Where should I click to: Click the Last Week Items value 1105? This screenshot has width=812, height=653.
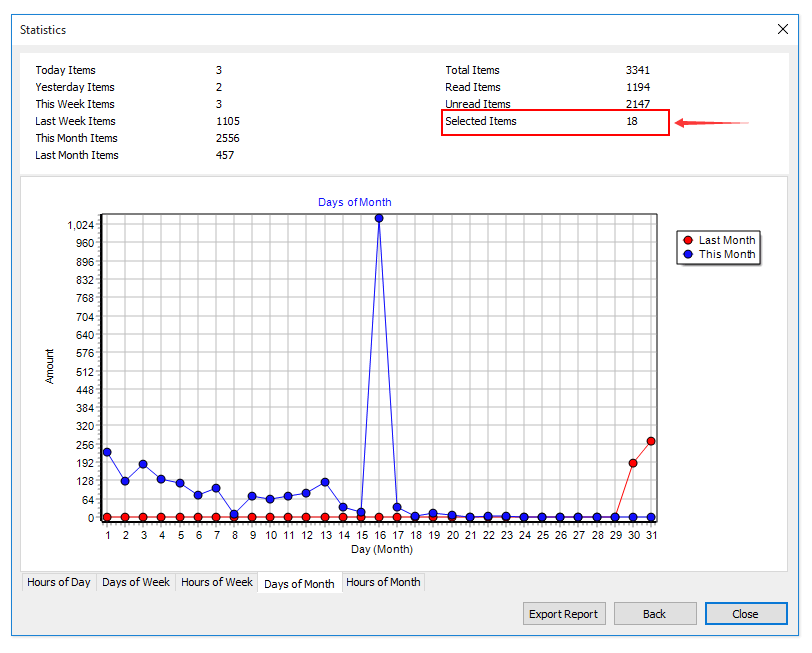point(228,121)
